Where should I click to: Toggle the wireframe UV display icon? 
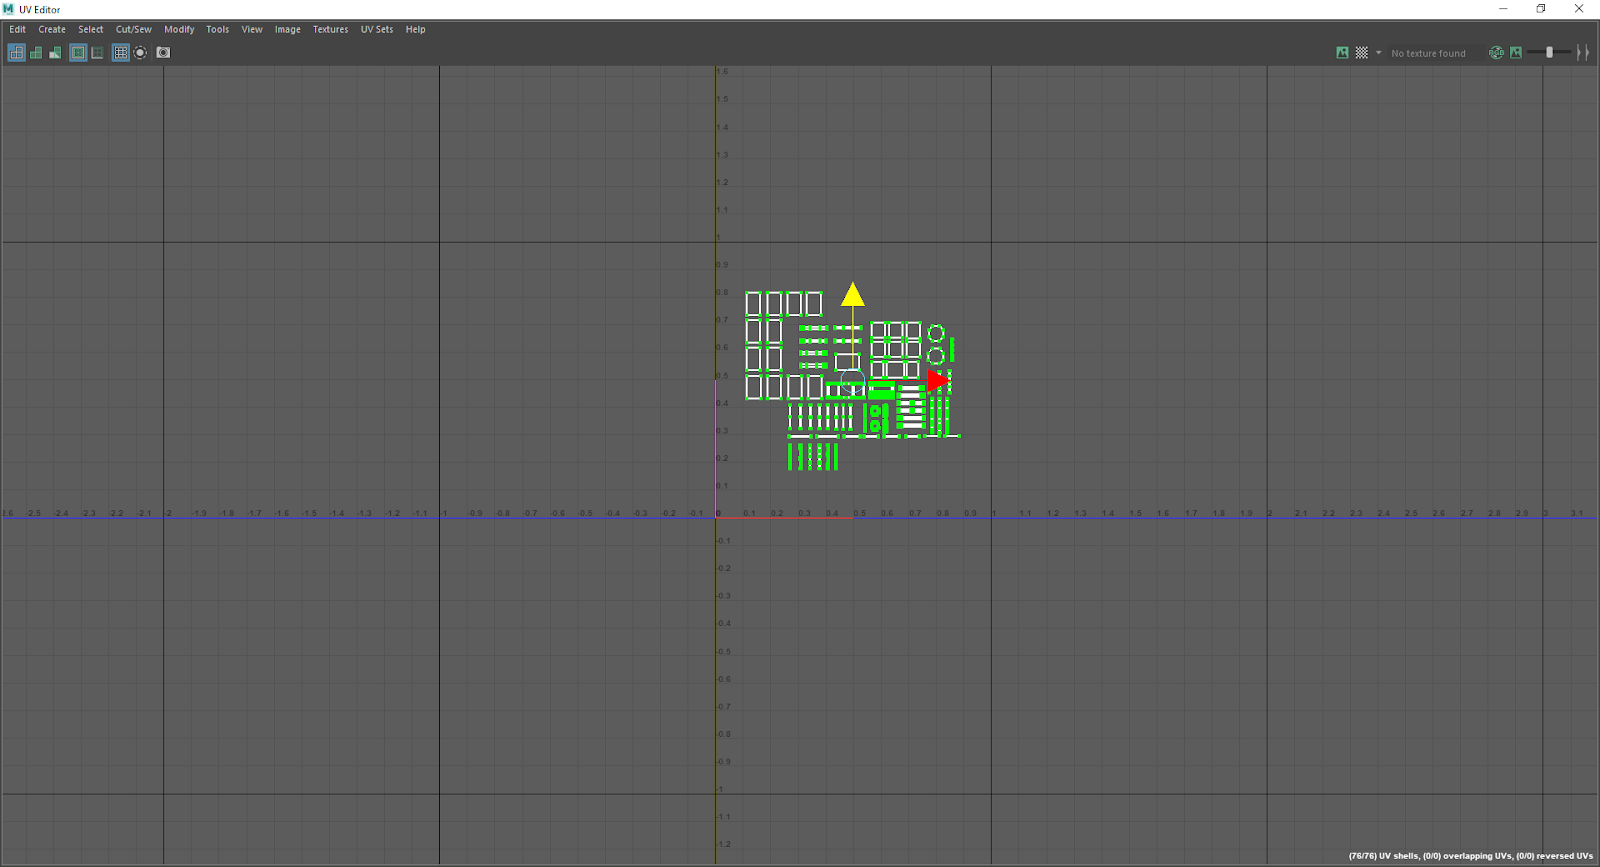(17, 53)
